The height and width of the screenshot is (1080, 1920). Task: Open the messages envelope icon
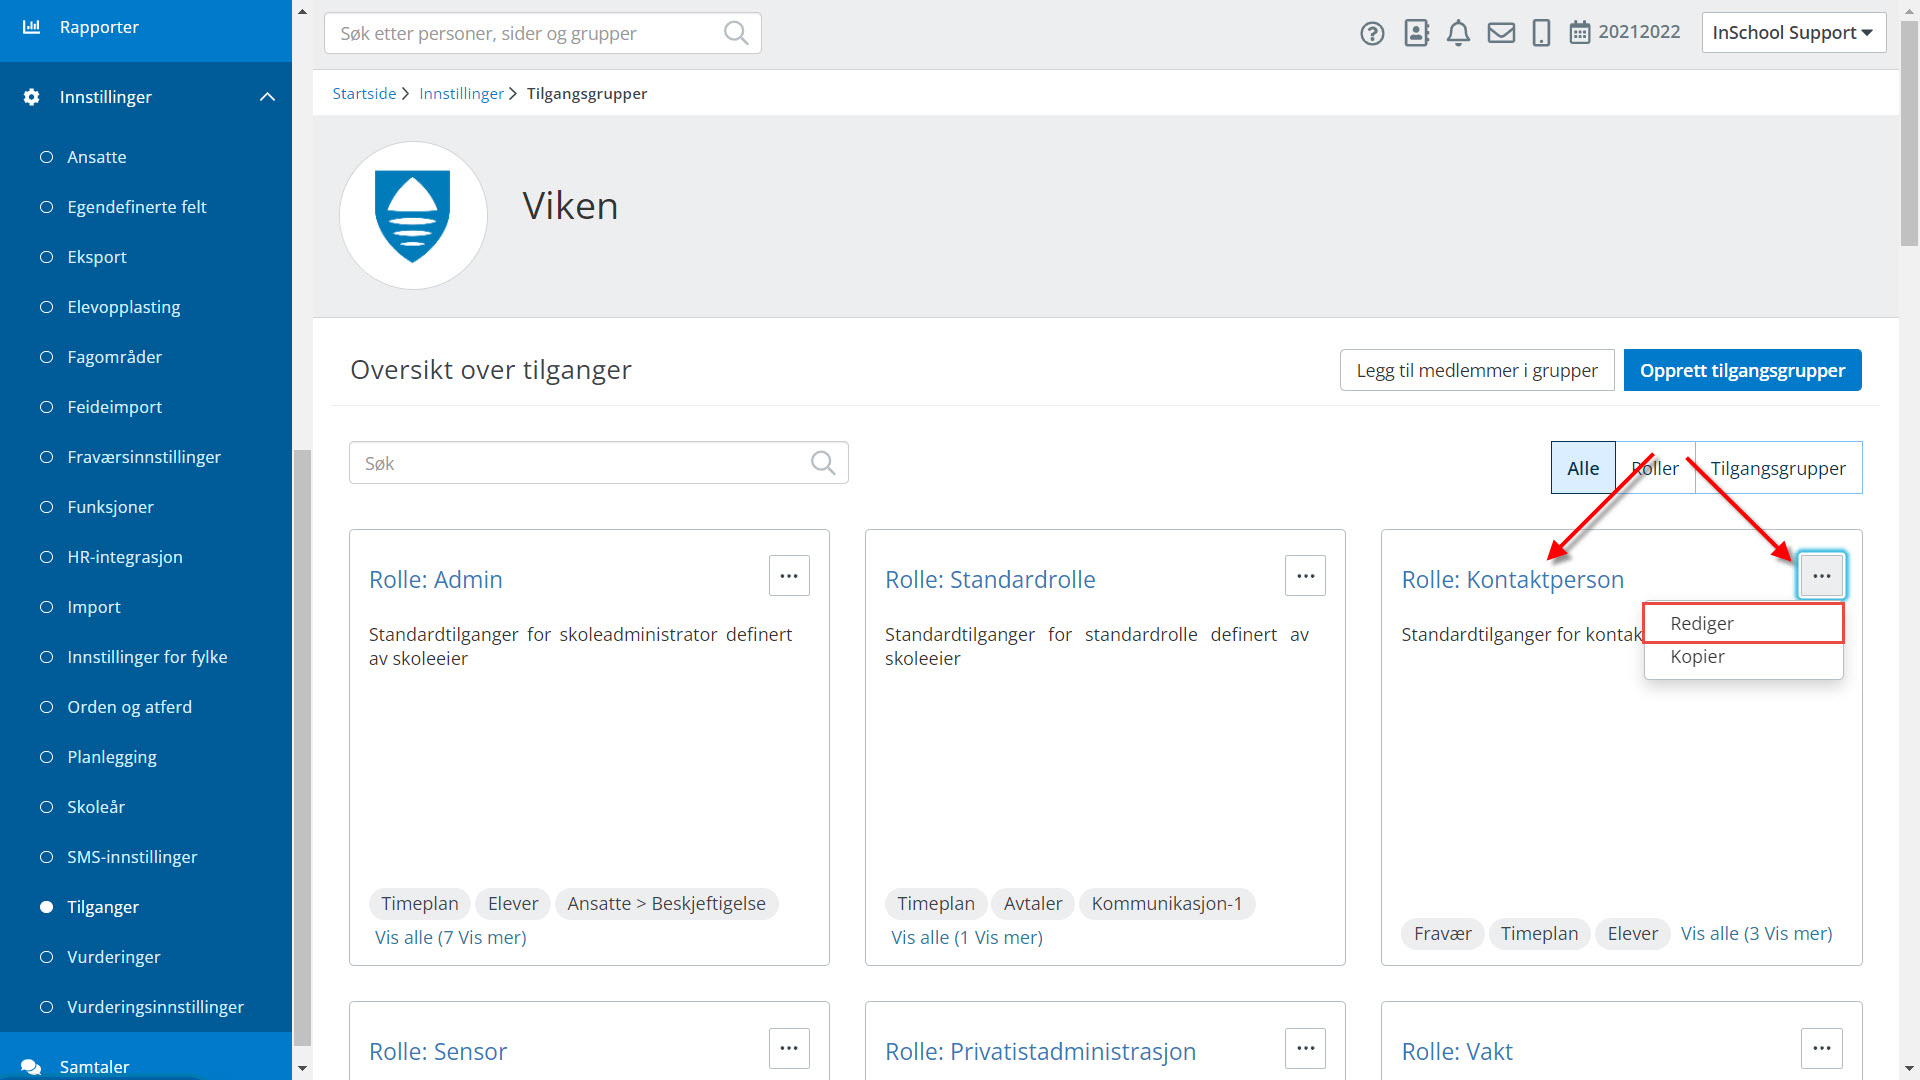coord(1501,33)
